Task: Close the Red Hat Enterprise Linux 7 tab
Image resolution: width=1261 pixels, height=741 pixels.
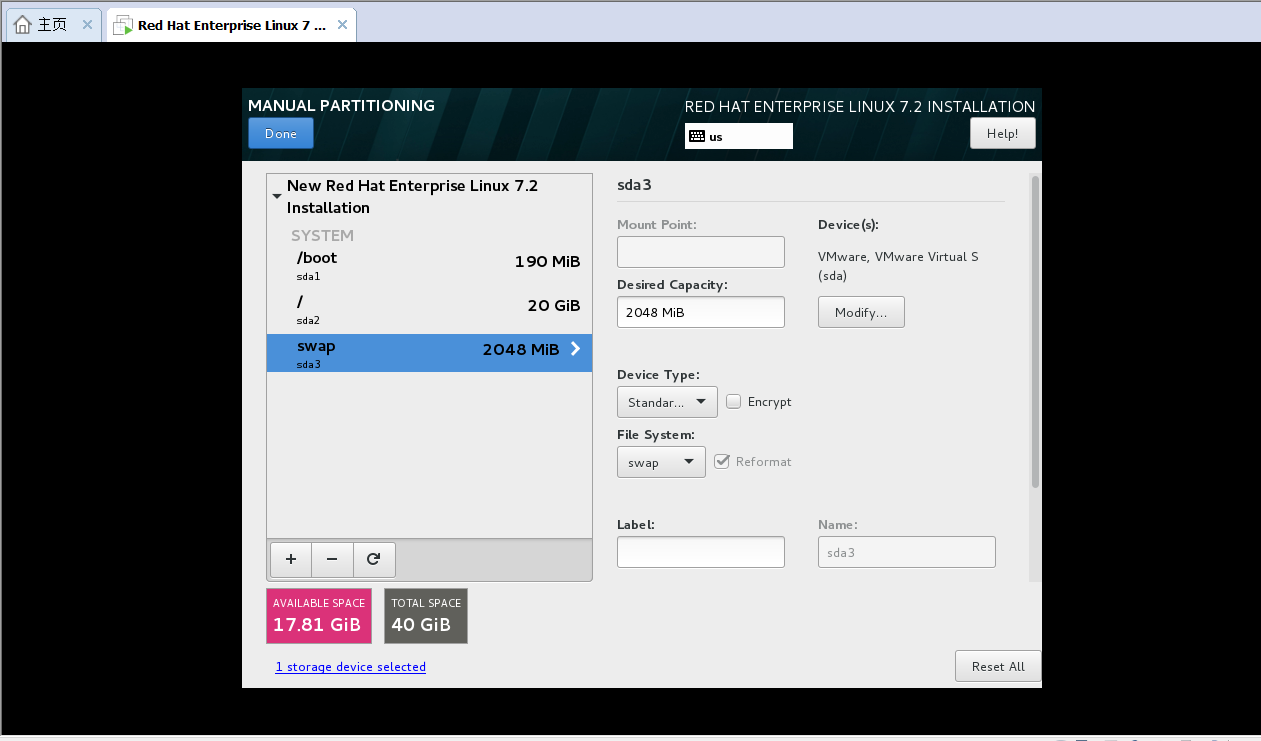Action: coord(342,25)
